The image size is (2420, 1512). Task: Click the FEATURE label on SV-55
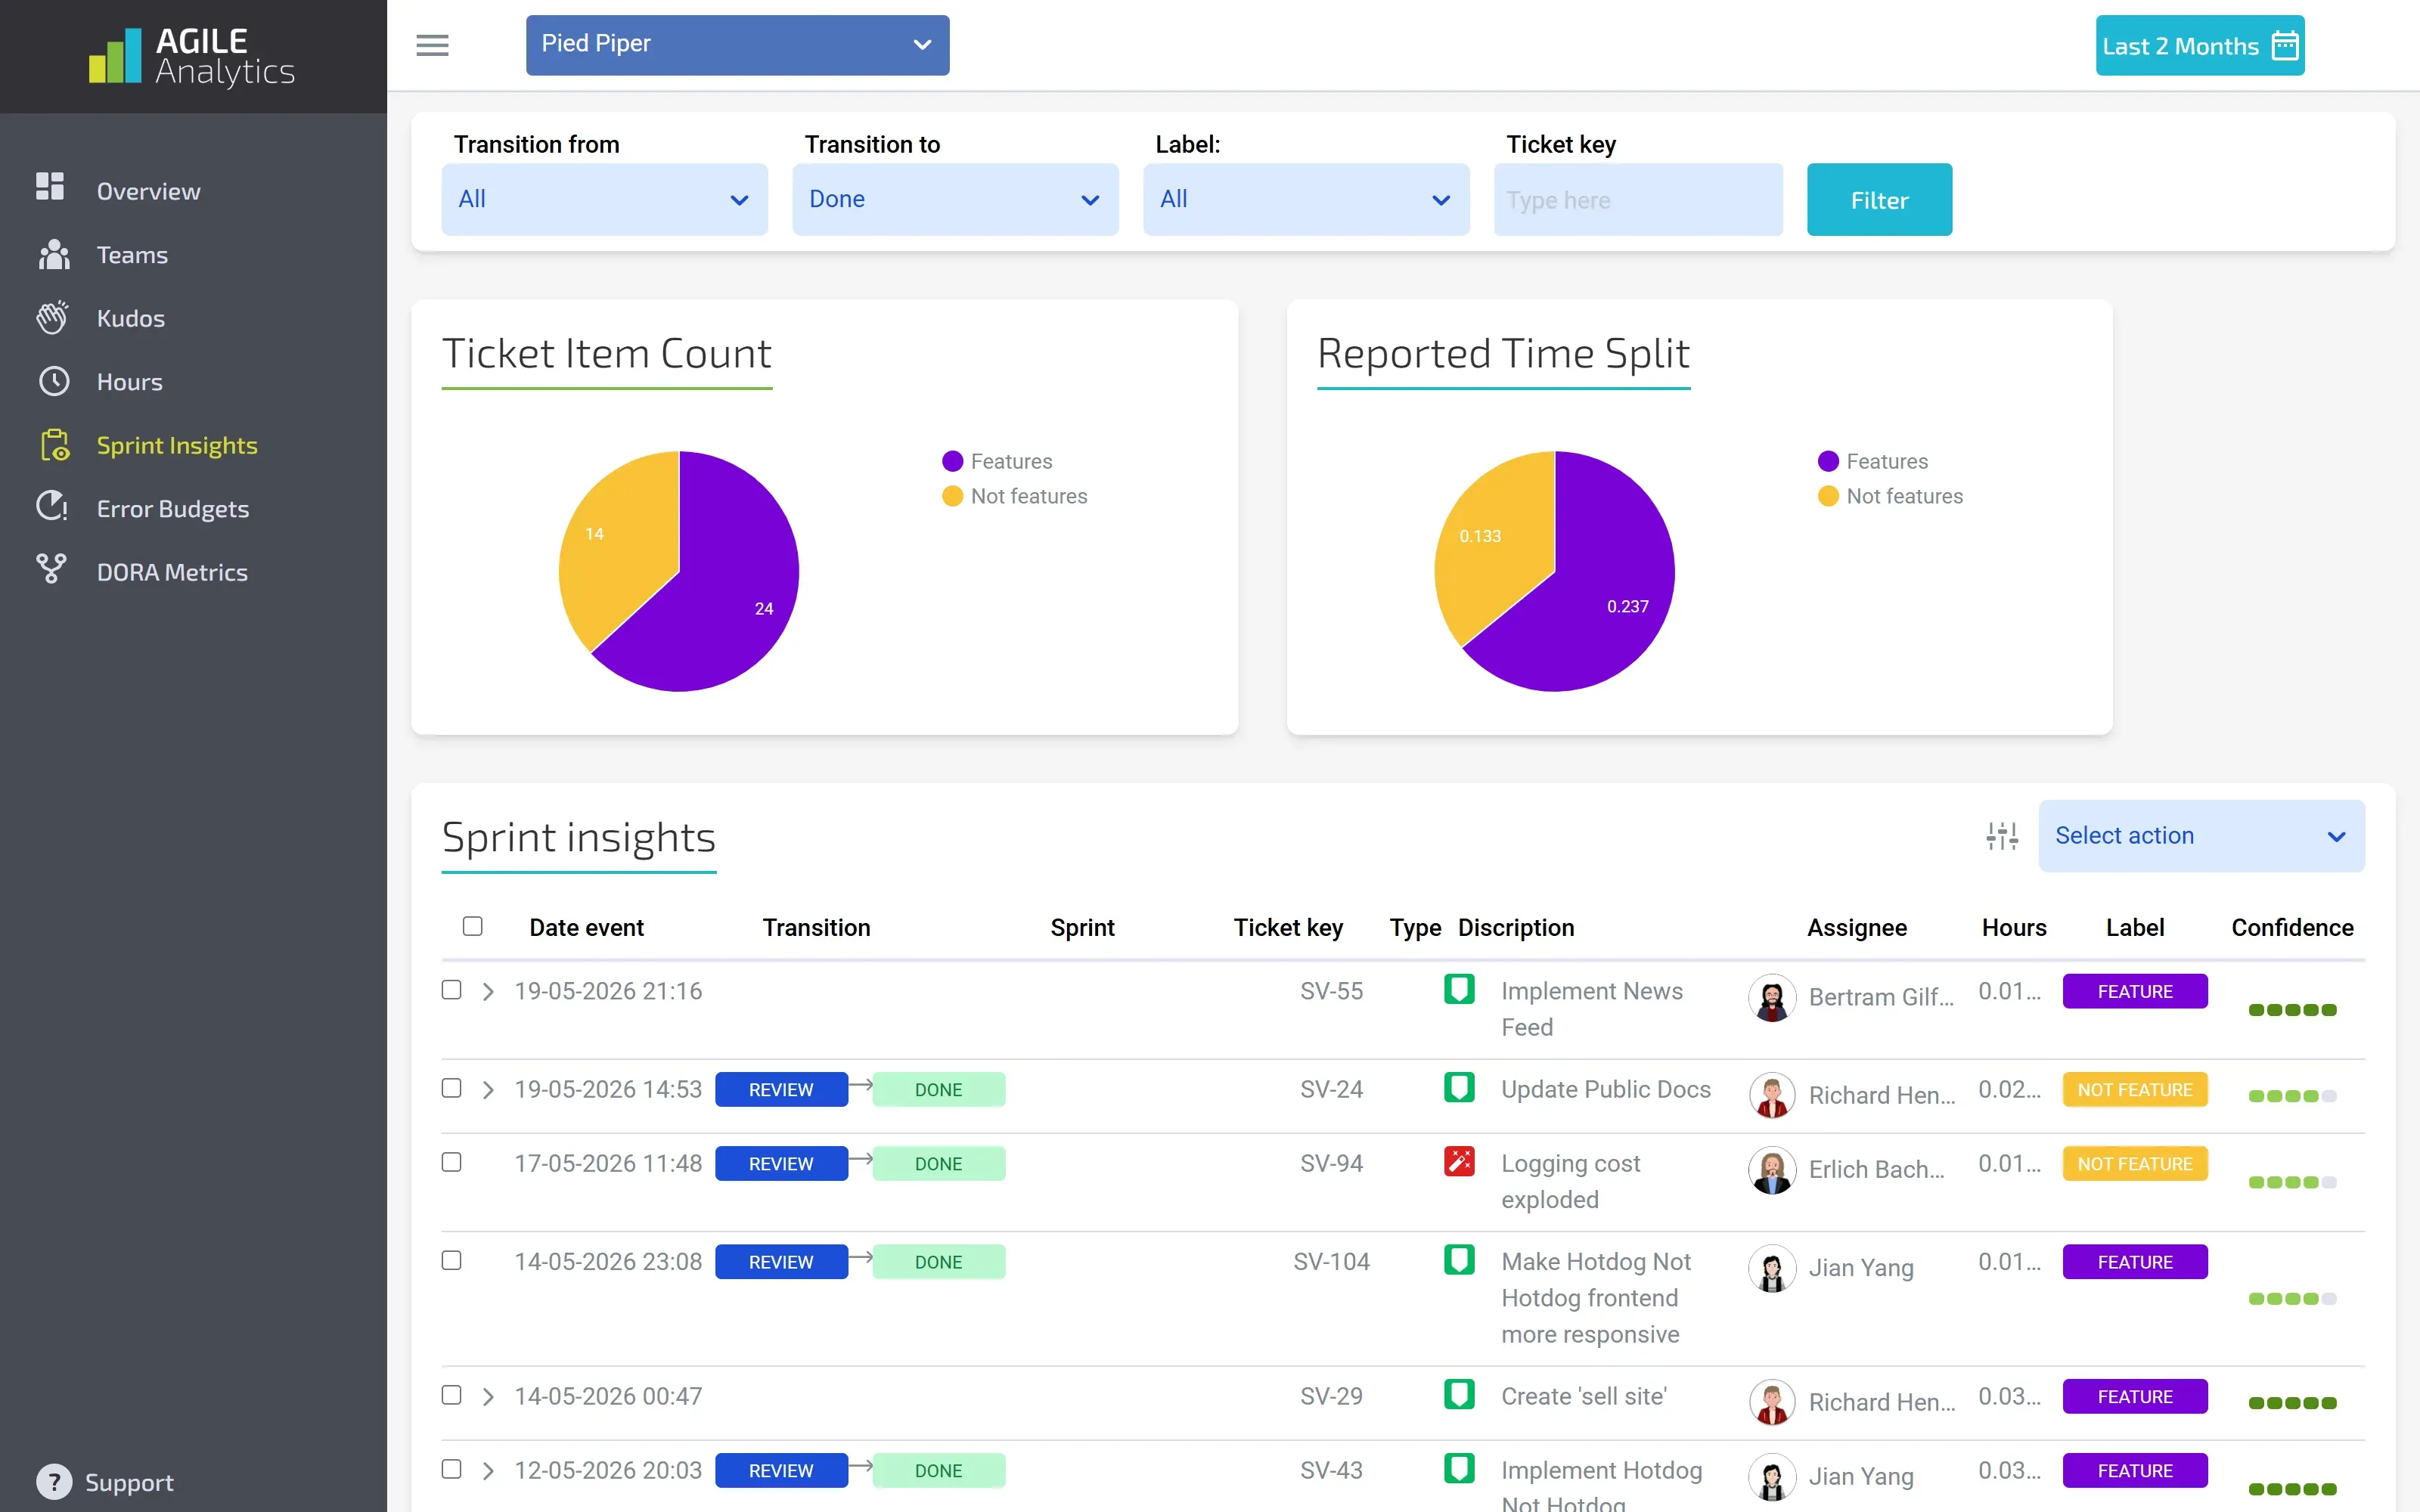2135,991
